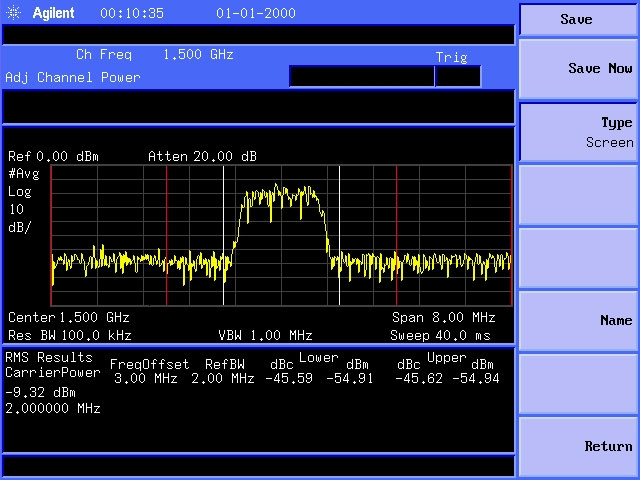The image size is (640, 480).
Task: Click the time display 00:10:35
Action: (132, 13)
